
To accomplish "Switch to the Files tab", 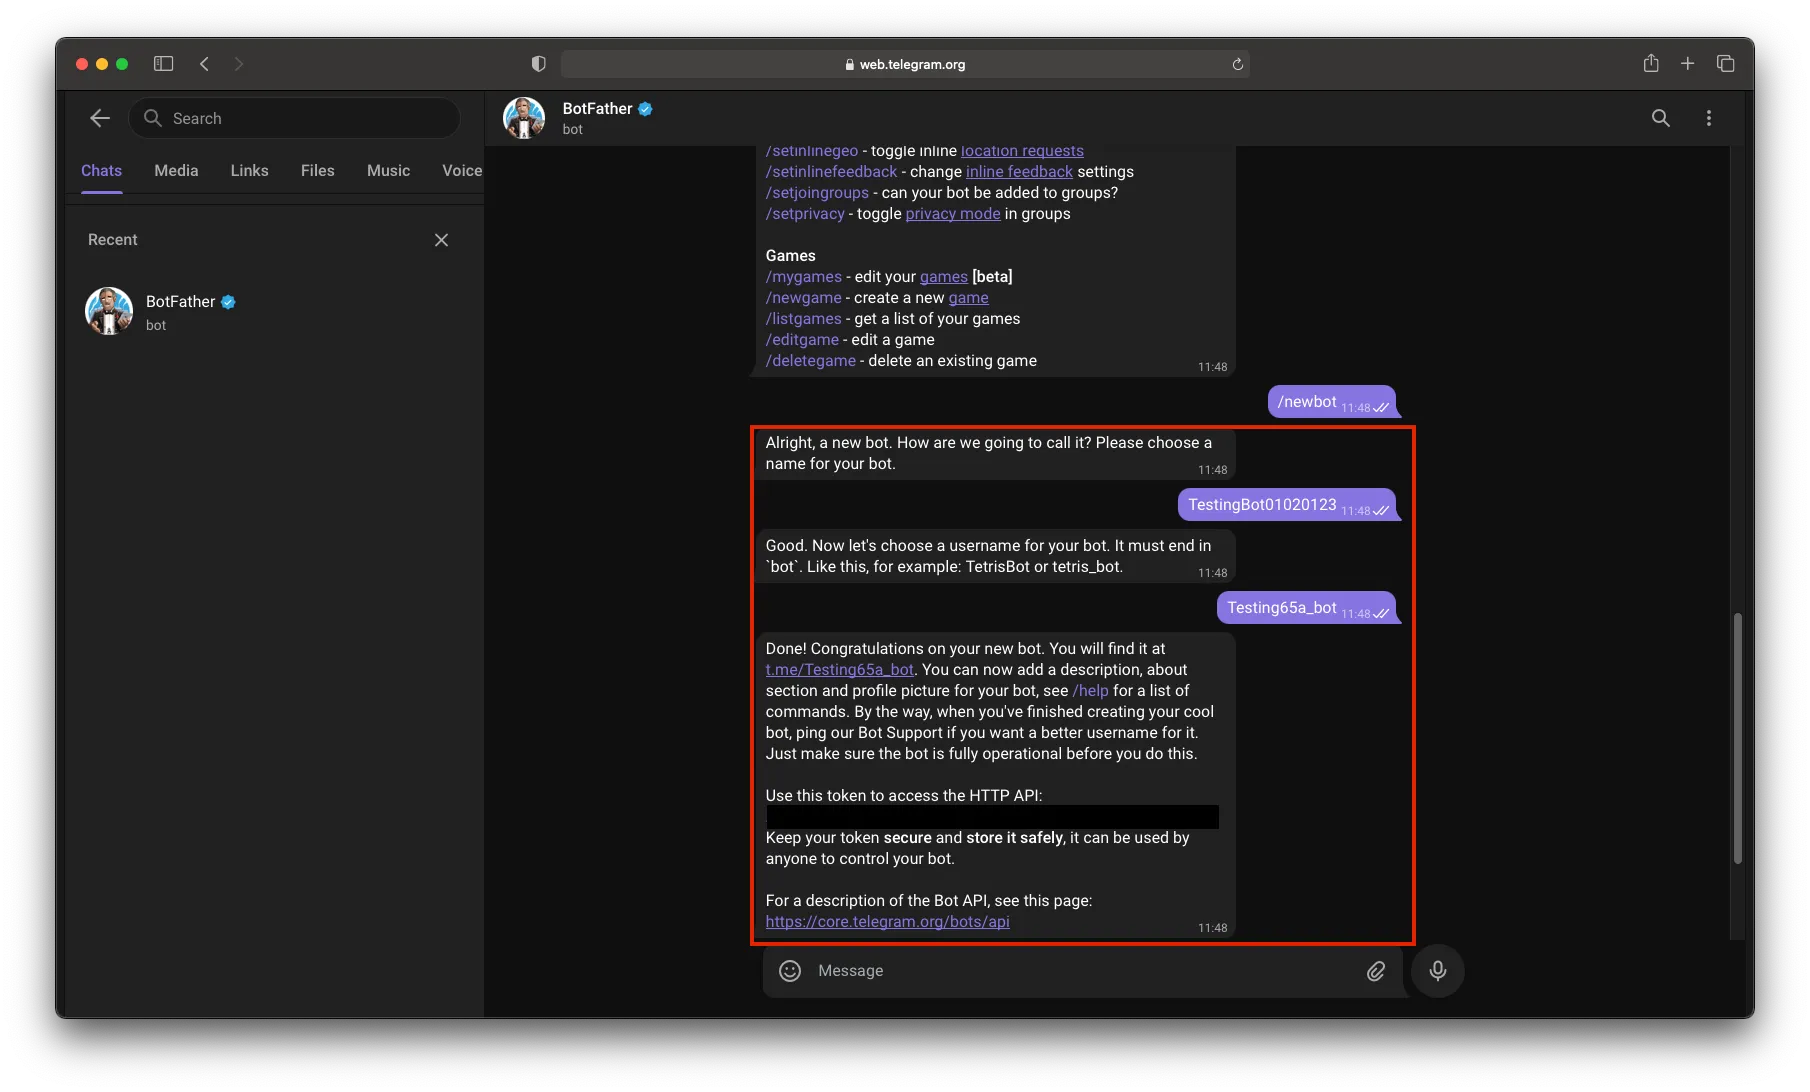I will (317, 171).
